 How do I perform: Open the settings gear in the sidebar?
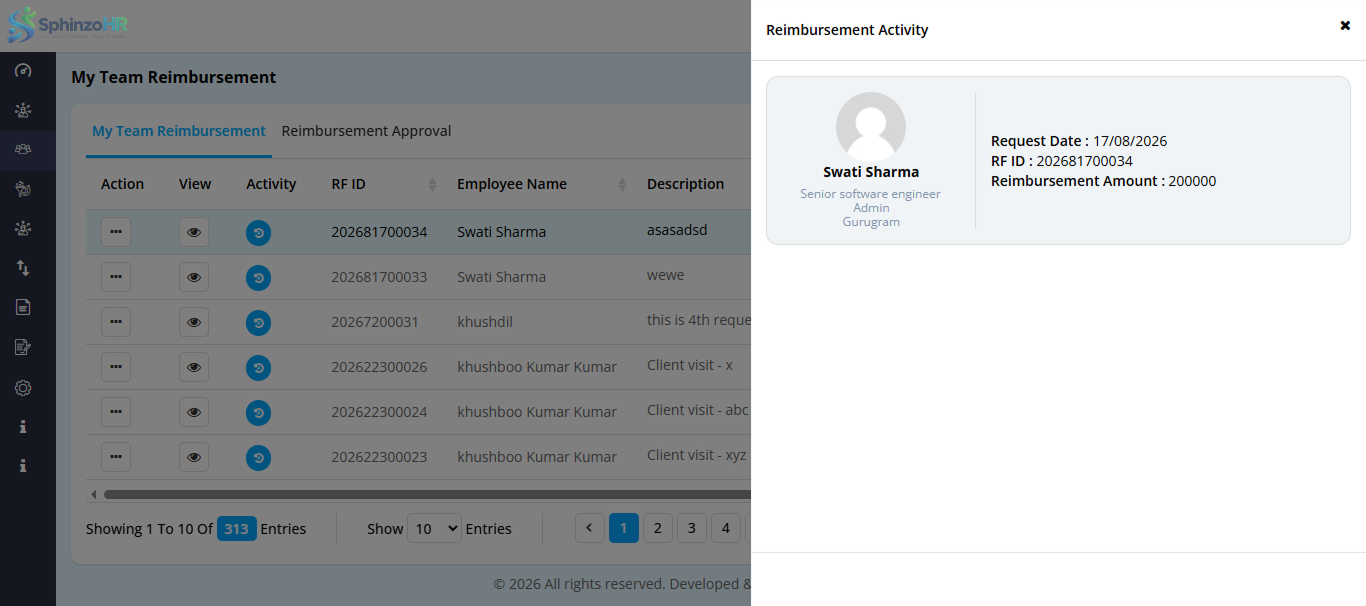click(x=23, y=388)
